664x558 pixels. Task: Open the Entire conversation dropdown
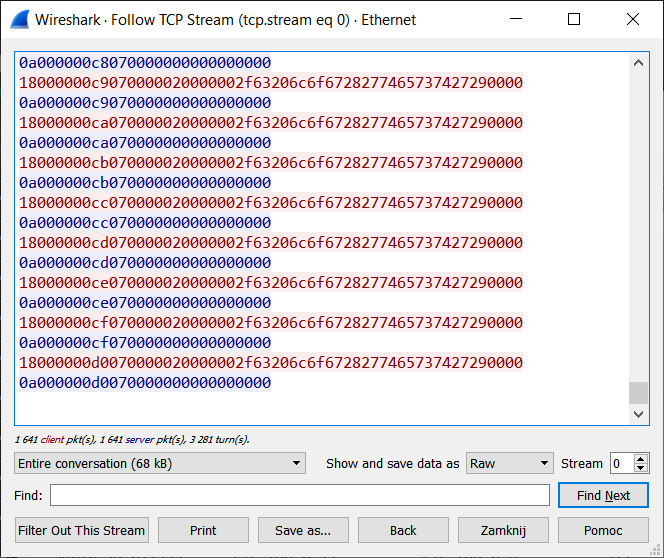[160, 464]
